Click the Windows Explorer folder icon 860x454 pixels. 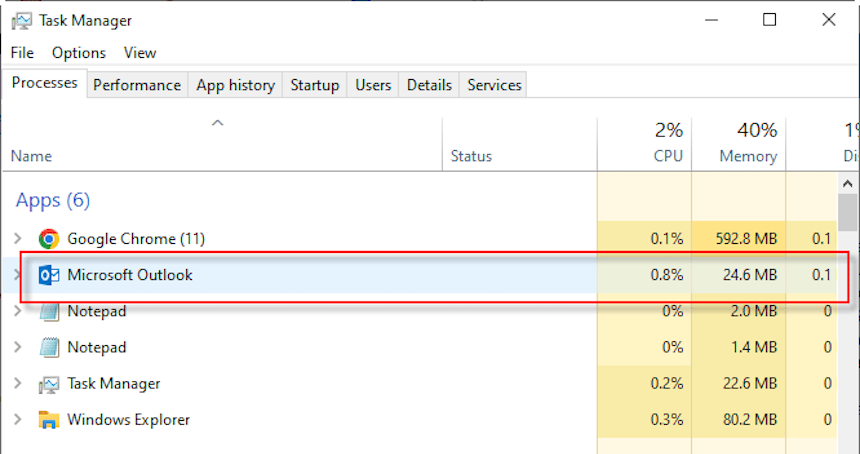[x=49, y=420]
